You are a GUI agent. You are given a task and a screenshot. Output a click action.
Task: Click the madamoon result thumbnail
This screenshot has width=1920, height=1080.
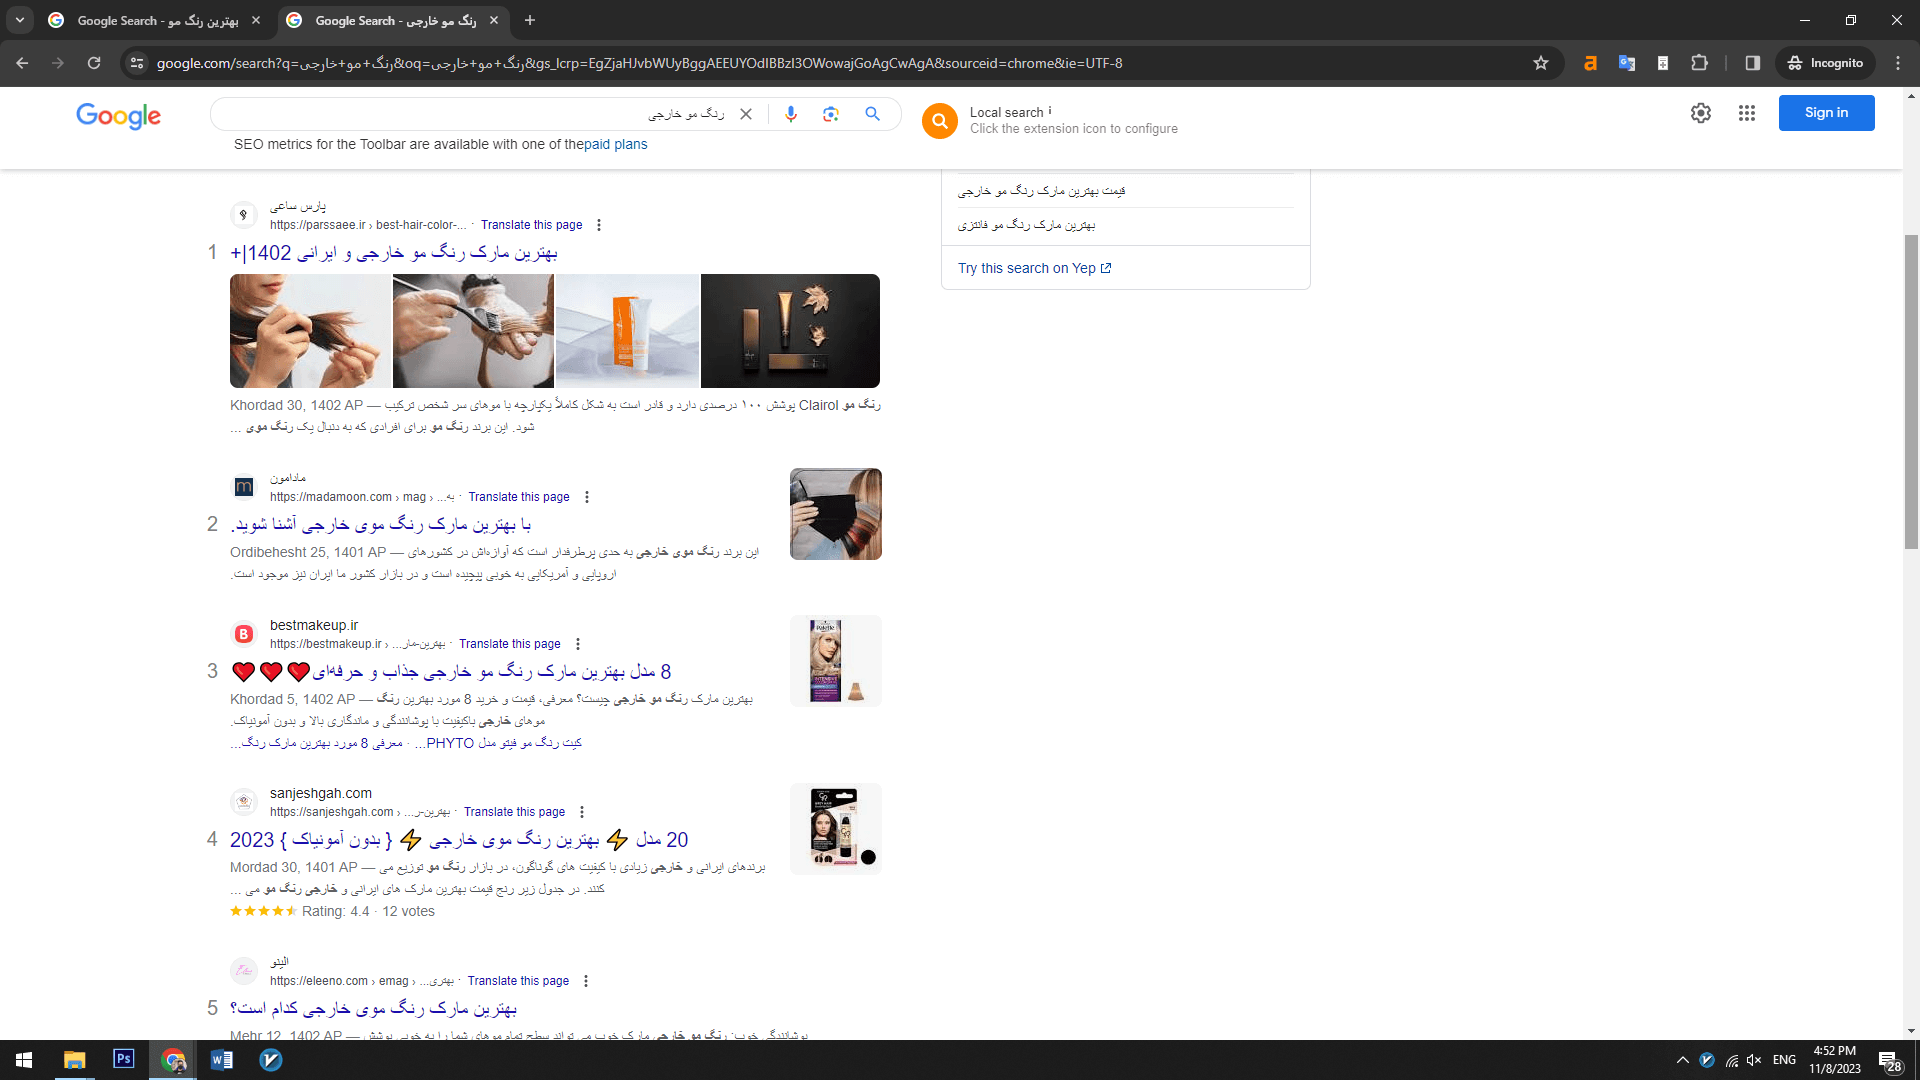click(836, 514)
